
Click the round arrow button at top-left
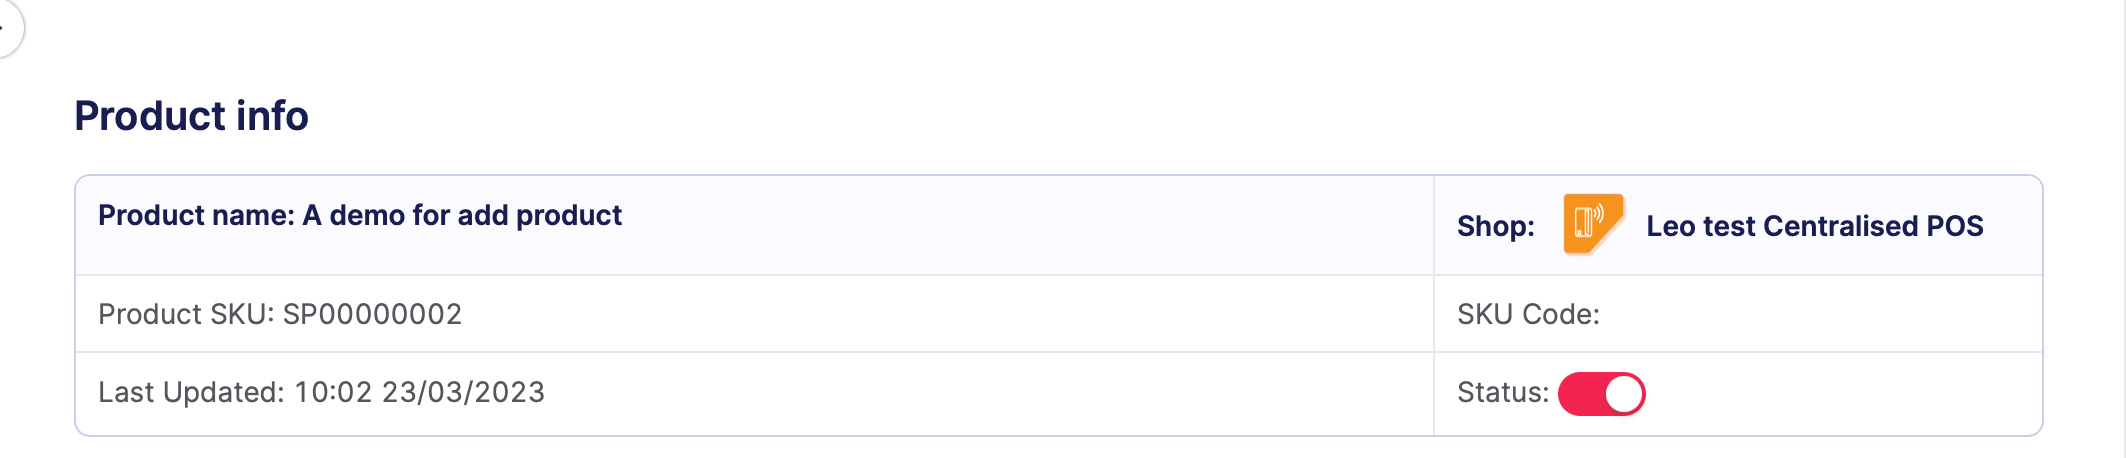pos(8,28)
